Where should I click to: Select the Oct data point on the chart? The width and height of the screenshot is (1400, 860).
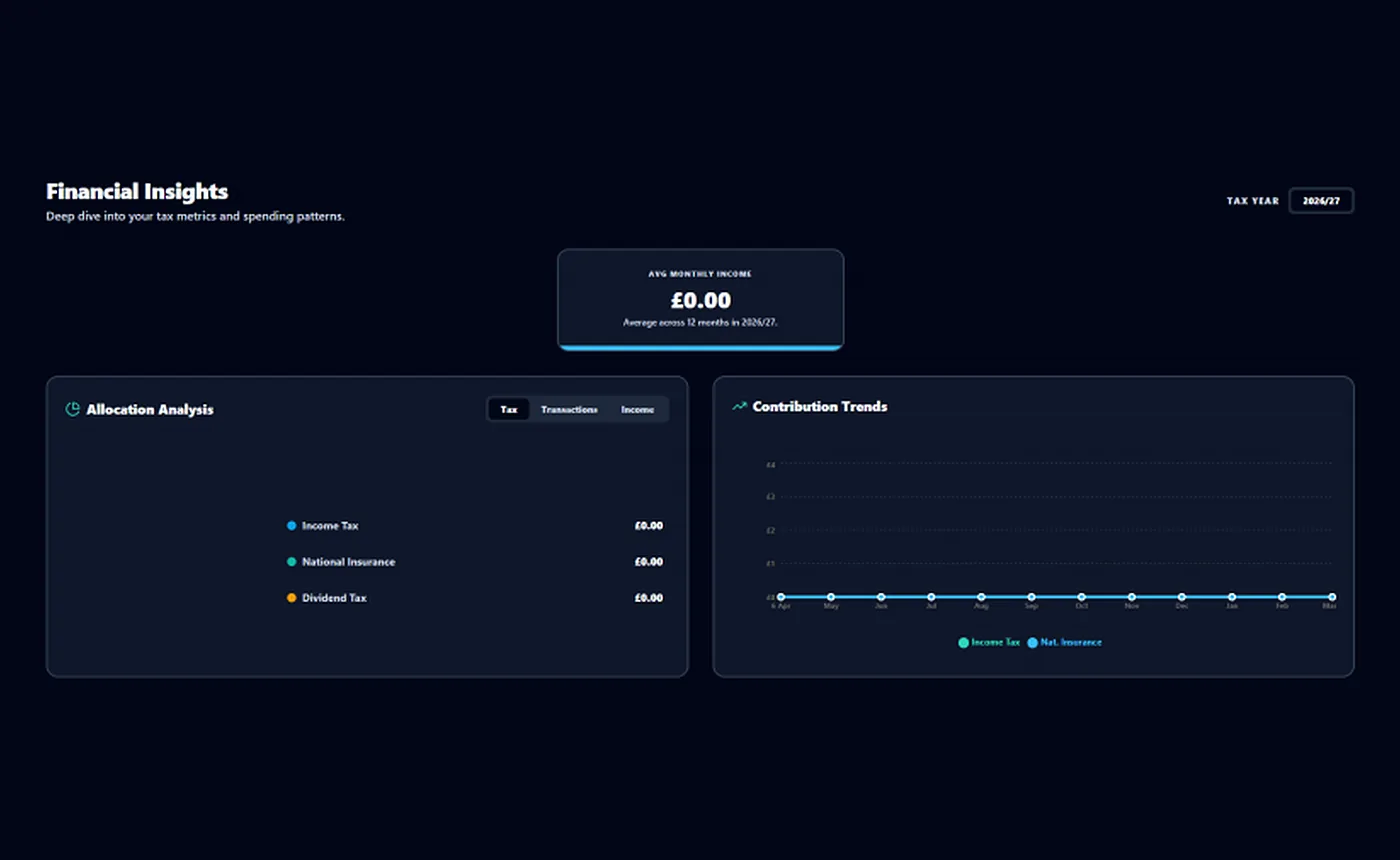(1081, 597)
